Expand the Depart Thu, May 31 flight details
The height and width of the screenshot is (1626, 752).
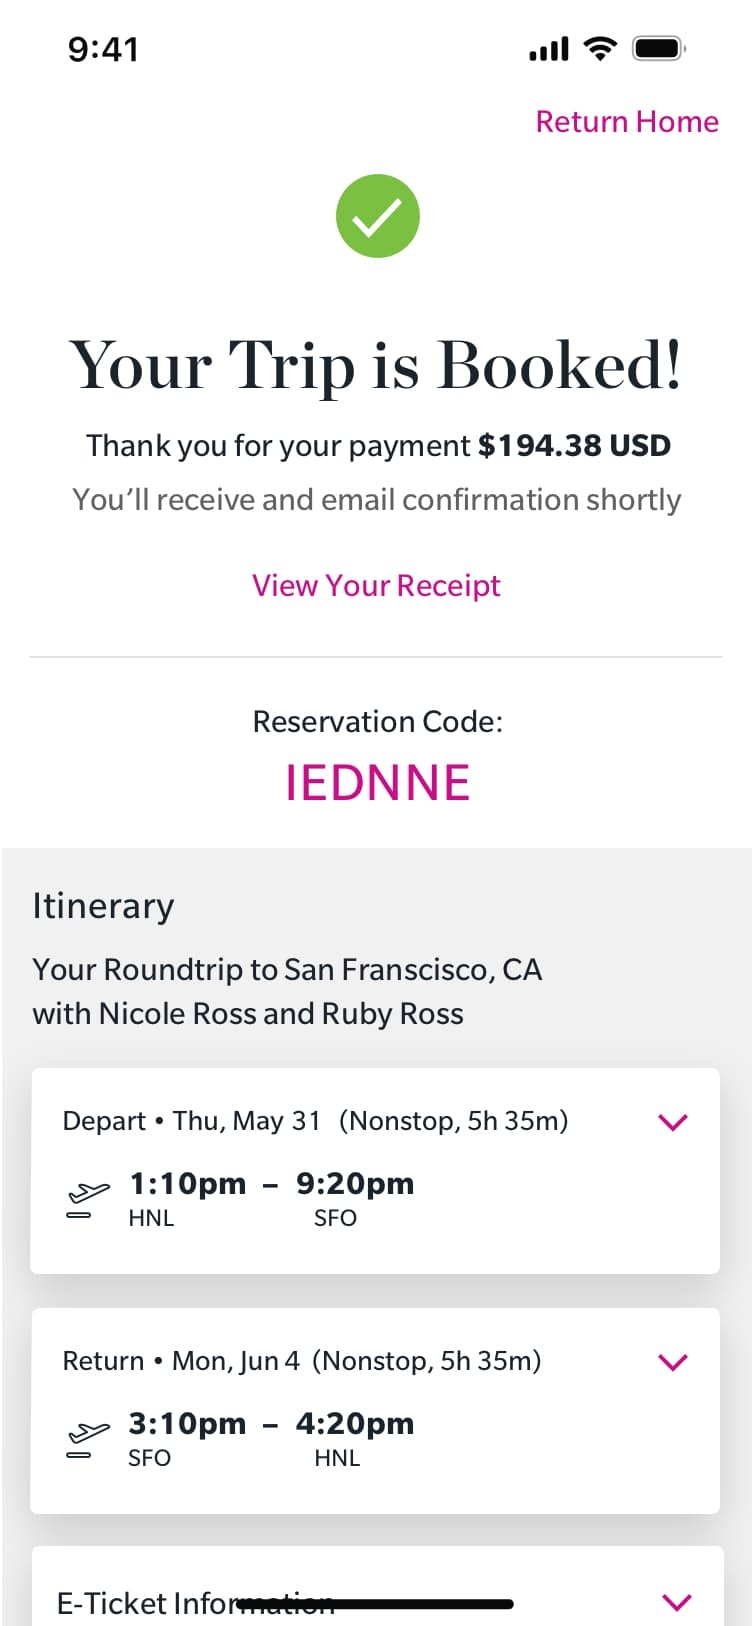click(674, 1122)
